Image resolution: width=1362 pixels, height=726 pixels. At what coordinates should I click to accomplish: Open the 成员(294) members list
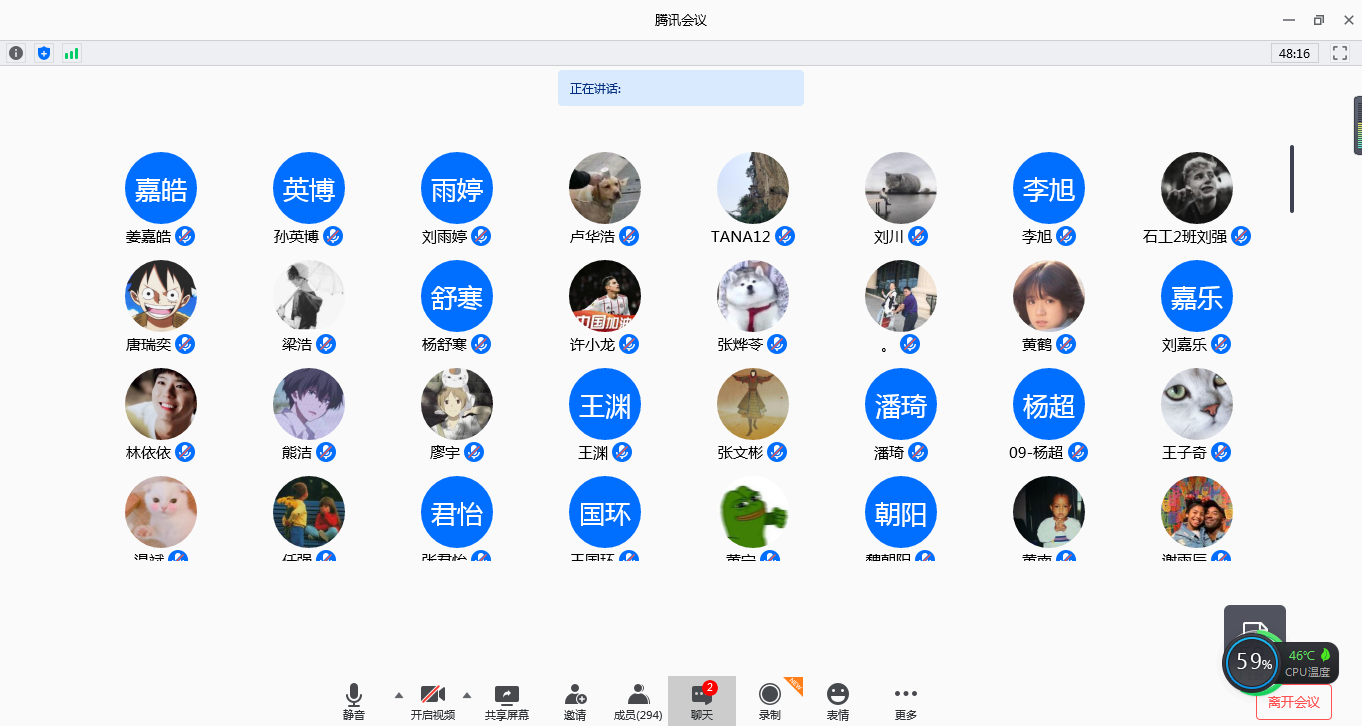coord(638,701)
